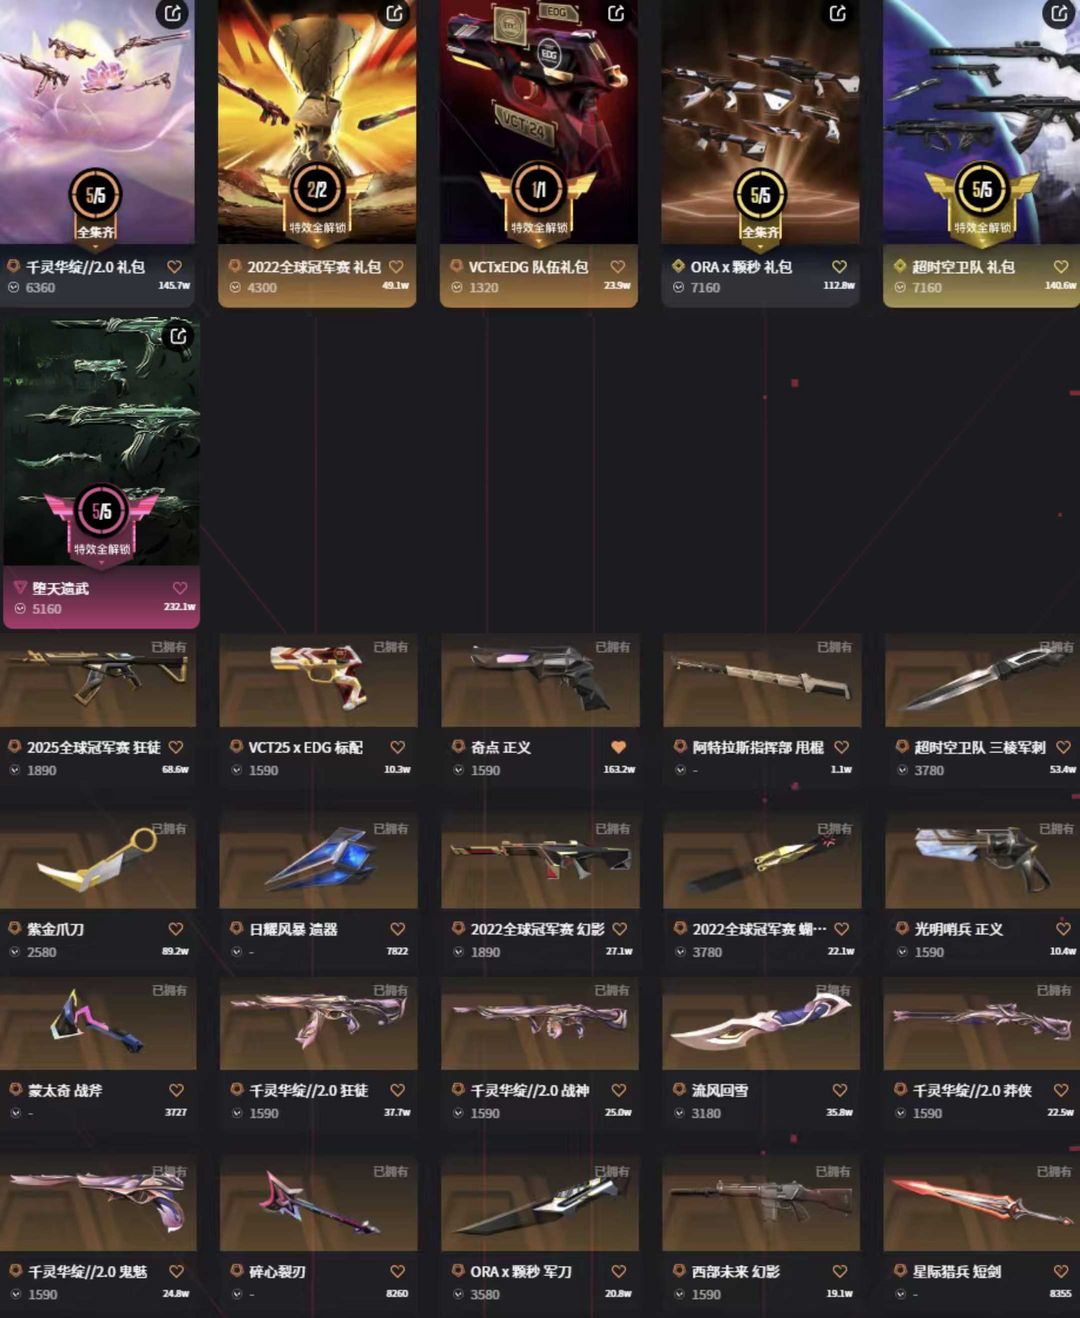Toggle heart on 紫金爪刀 skin
The height and width of the screenshot is (1318, 1080).
tap(176, 929)
